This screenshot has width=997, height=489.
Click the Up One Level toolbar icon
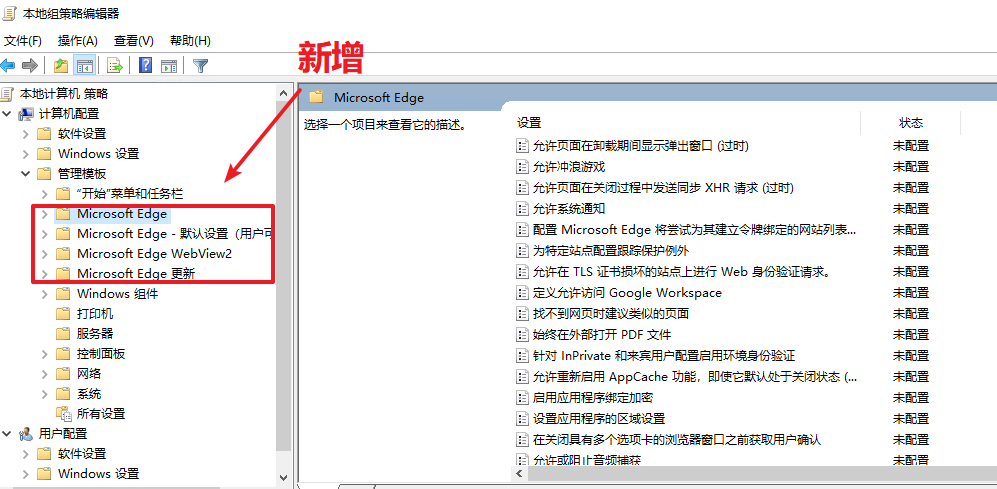click(x=61, y=65)
